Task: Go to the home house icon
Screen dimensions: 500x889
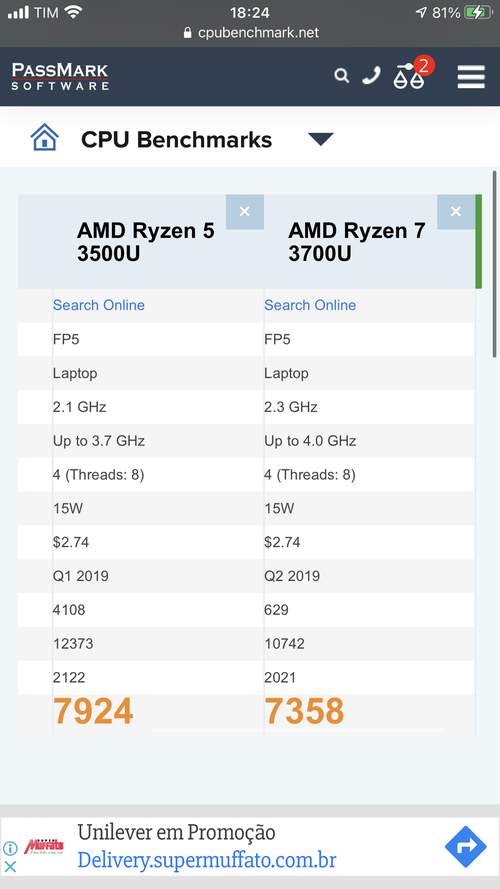Action: [x=45, y=138]
